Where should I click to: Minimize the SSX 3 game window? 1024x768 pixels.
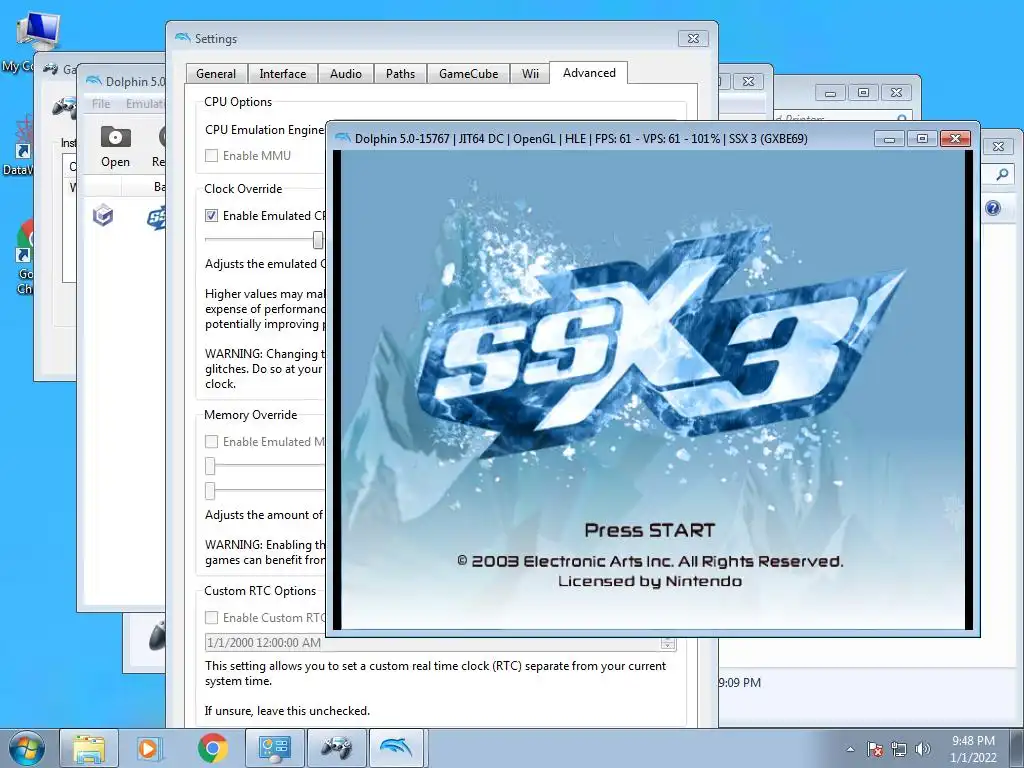tap(889, 138)
